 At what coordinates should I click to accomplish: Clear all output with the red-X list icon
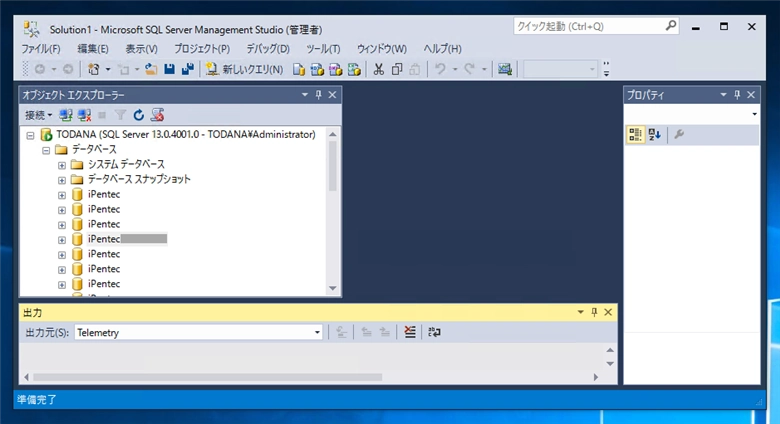pyautogui.click(x=410, y=332)
